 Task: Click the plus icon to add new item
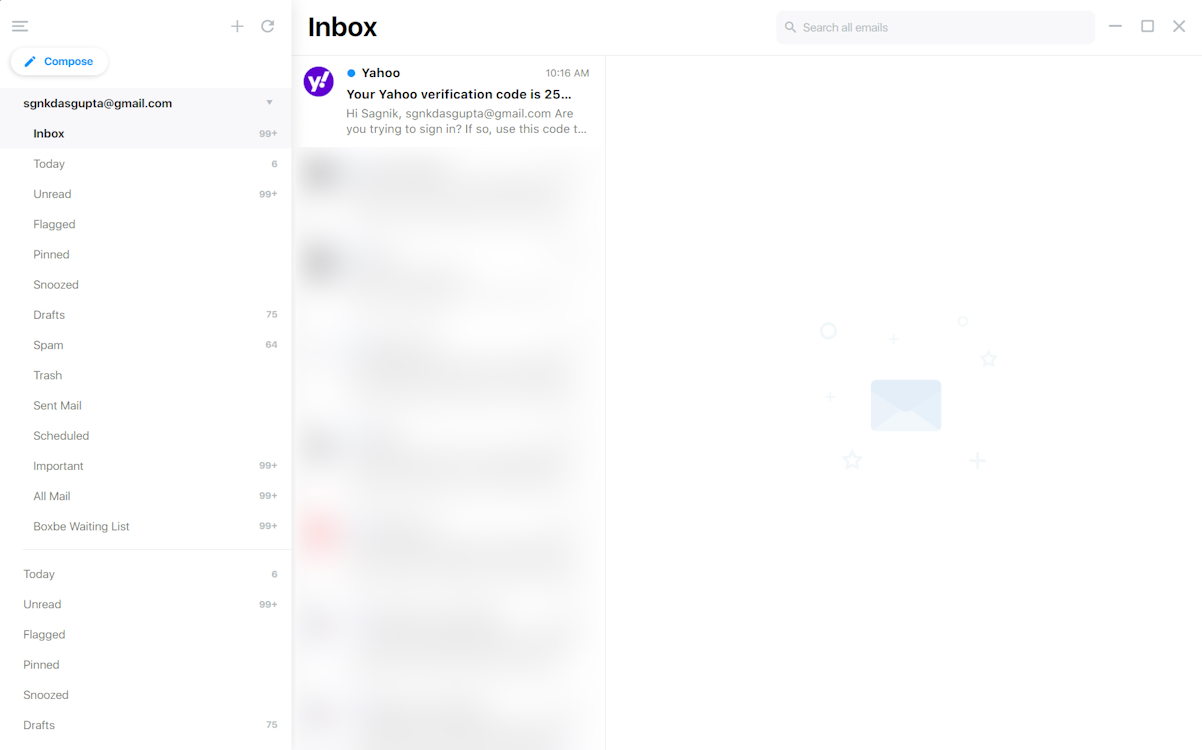click(x=237, y=26)
